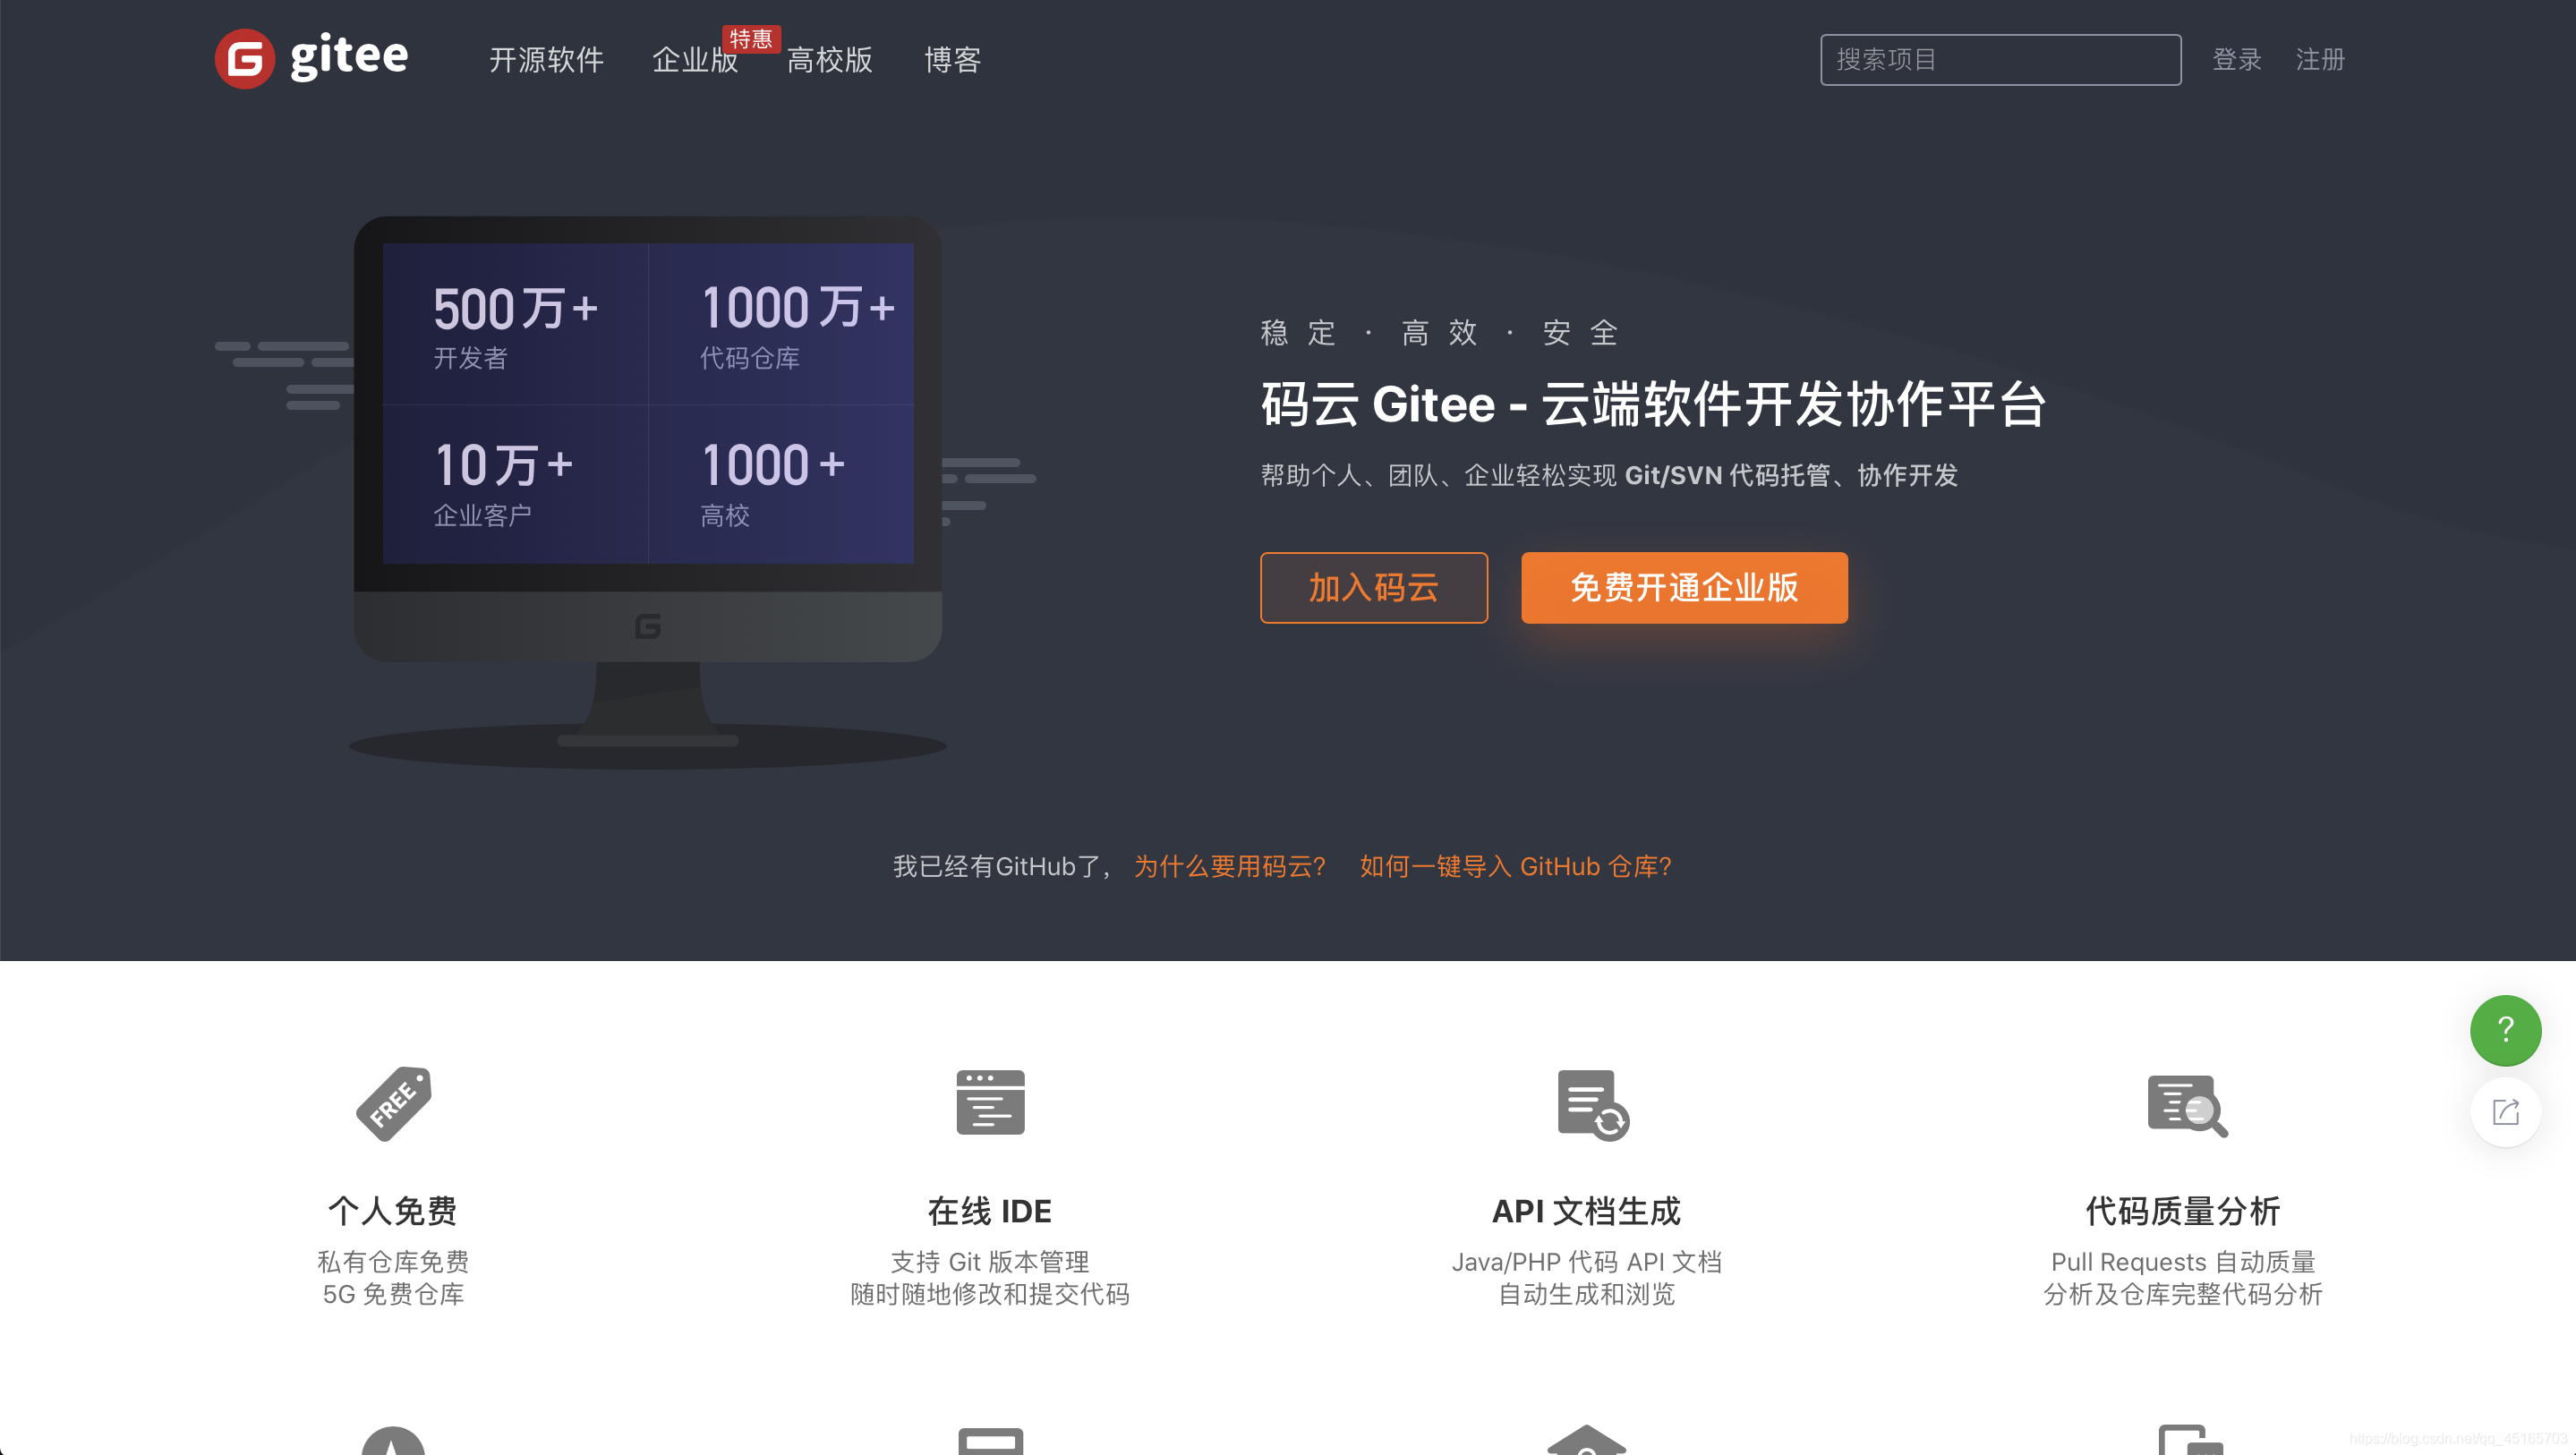This screenshot has width=2576, height=1455.
Task: Click the 10万+ 企业客户 statistic
Action: 503,483
